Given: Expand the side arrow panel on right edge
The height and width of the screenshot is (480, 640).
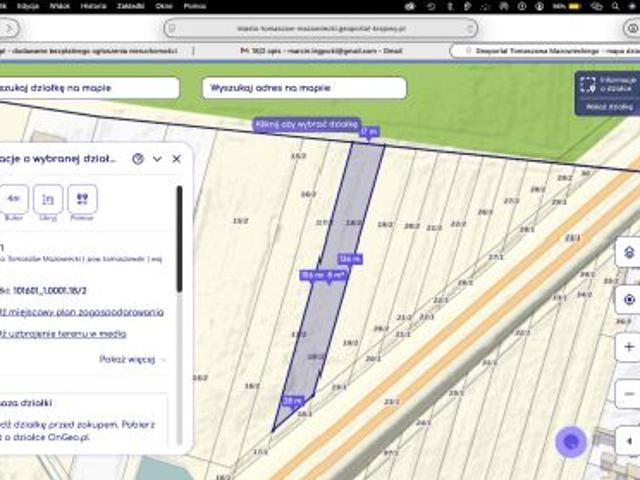Looking at the screenshot, I should click(x=629, y=440).
